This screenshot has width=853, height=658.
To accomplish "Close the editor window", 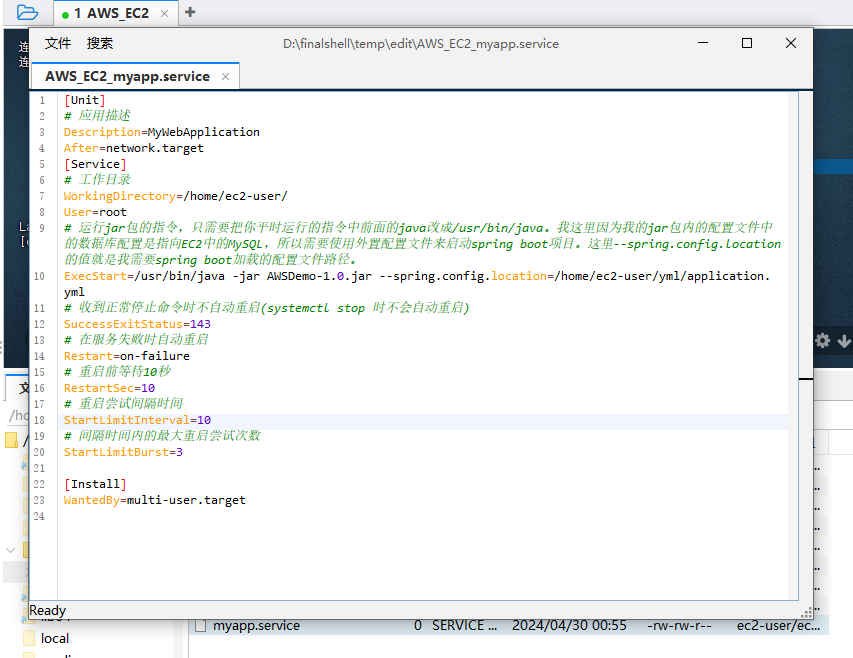I will pos(791,43).
